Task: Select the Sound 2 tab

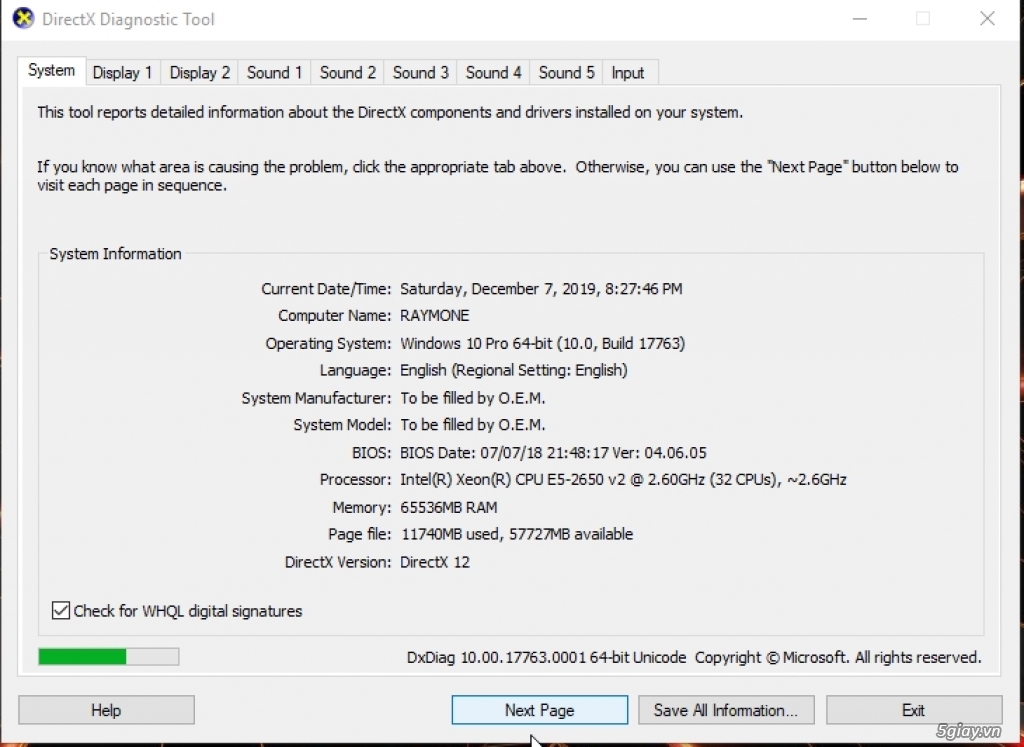Action: click(347, 72)
